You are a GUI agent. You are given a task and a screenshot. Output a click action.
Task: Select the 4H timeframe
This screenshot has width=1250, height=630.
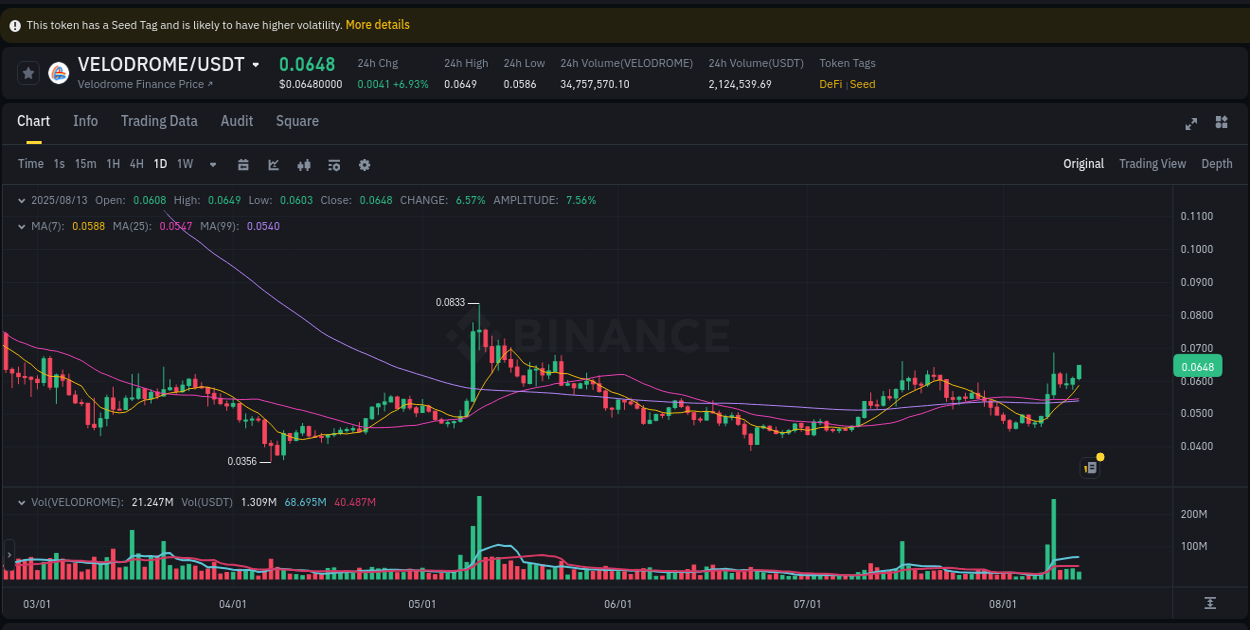point(136,164)
